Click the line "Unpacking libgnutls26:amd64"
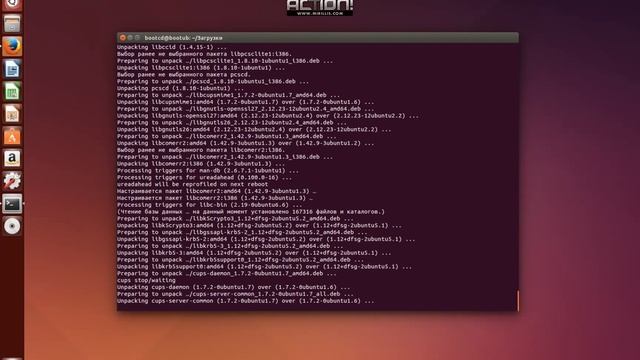Screen dimensions: 640x360 pos(254,129)
